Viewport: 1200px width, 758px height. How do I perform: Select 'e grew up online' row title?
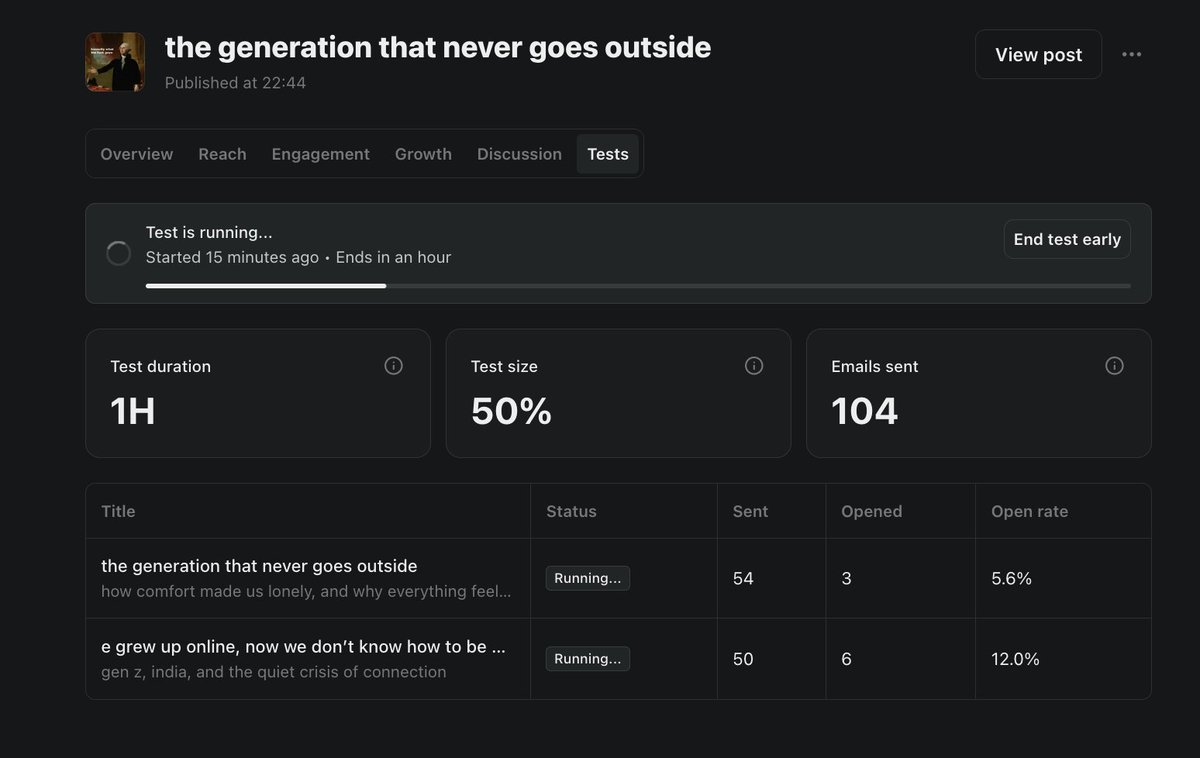click(x=303, y=646)
